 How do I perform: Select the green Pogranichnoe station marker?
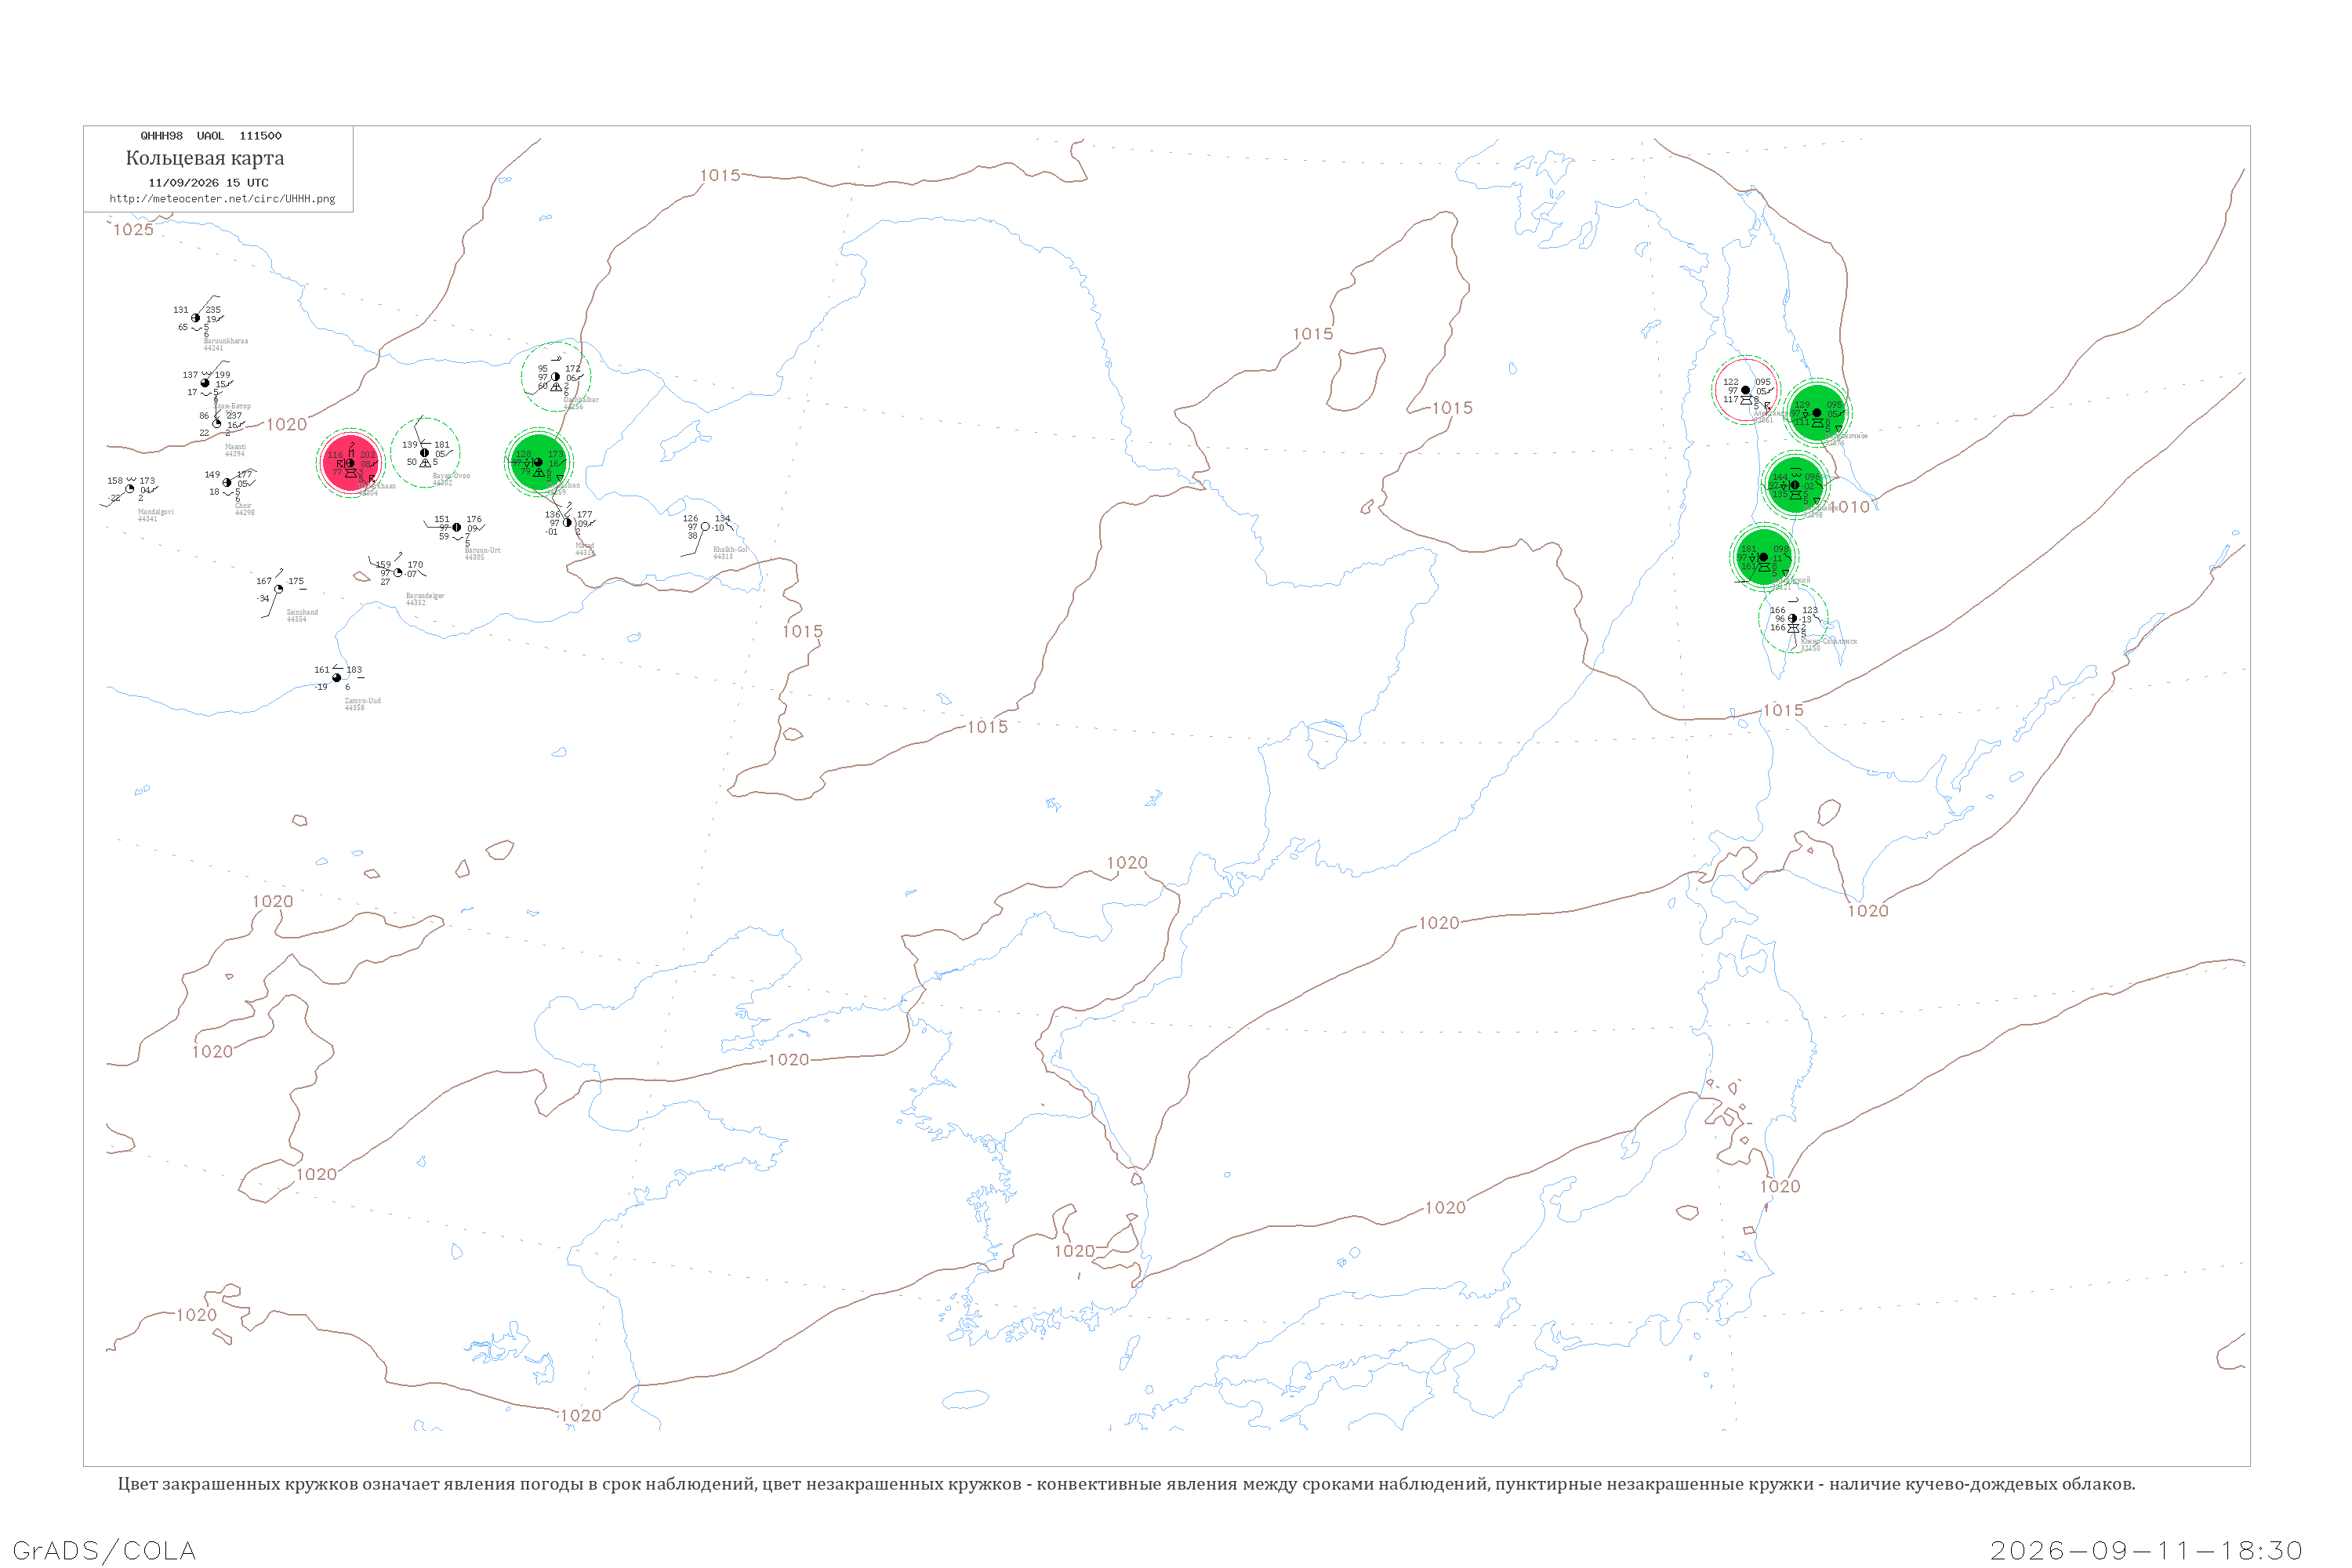pos(1817,412)
